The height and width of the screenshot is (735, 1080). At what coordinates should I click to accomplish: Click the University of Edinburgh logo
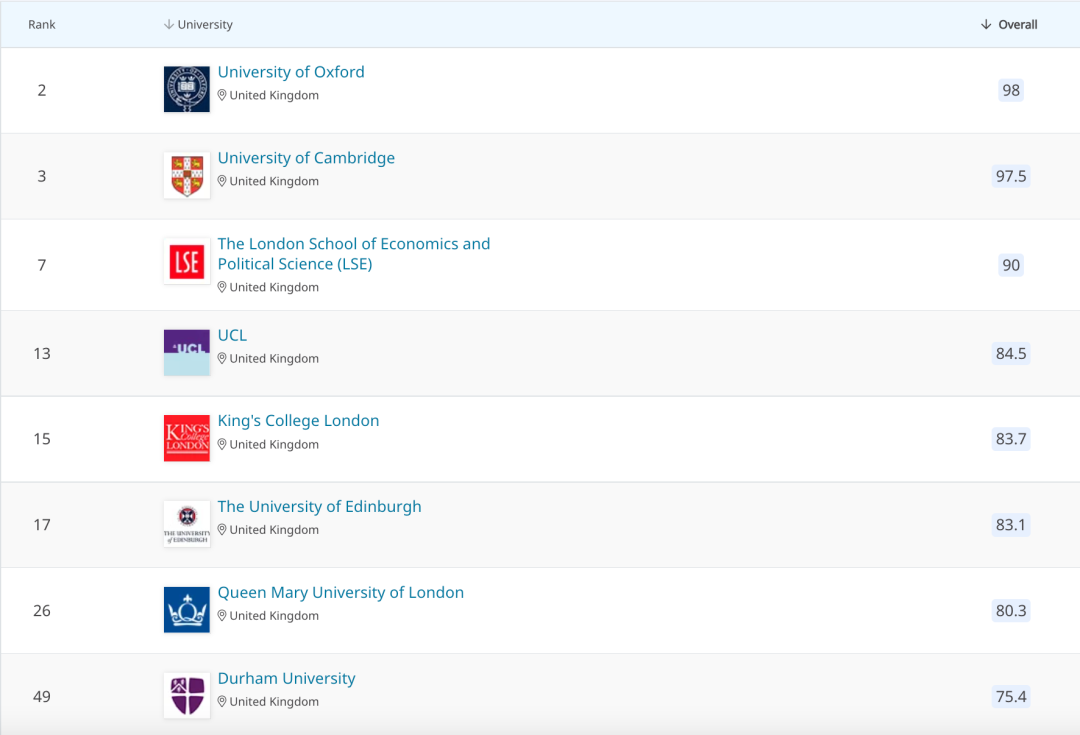pos(187,524)
